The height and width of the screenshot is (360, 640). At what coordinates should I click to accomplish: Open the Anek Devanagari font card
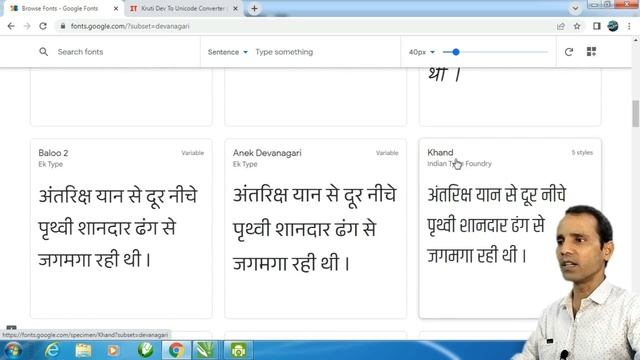pos(316,229)
